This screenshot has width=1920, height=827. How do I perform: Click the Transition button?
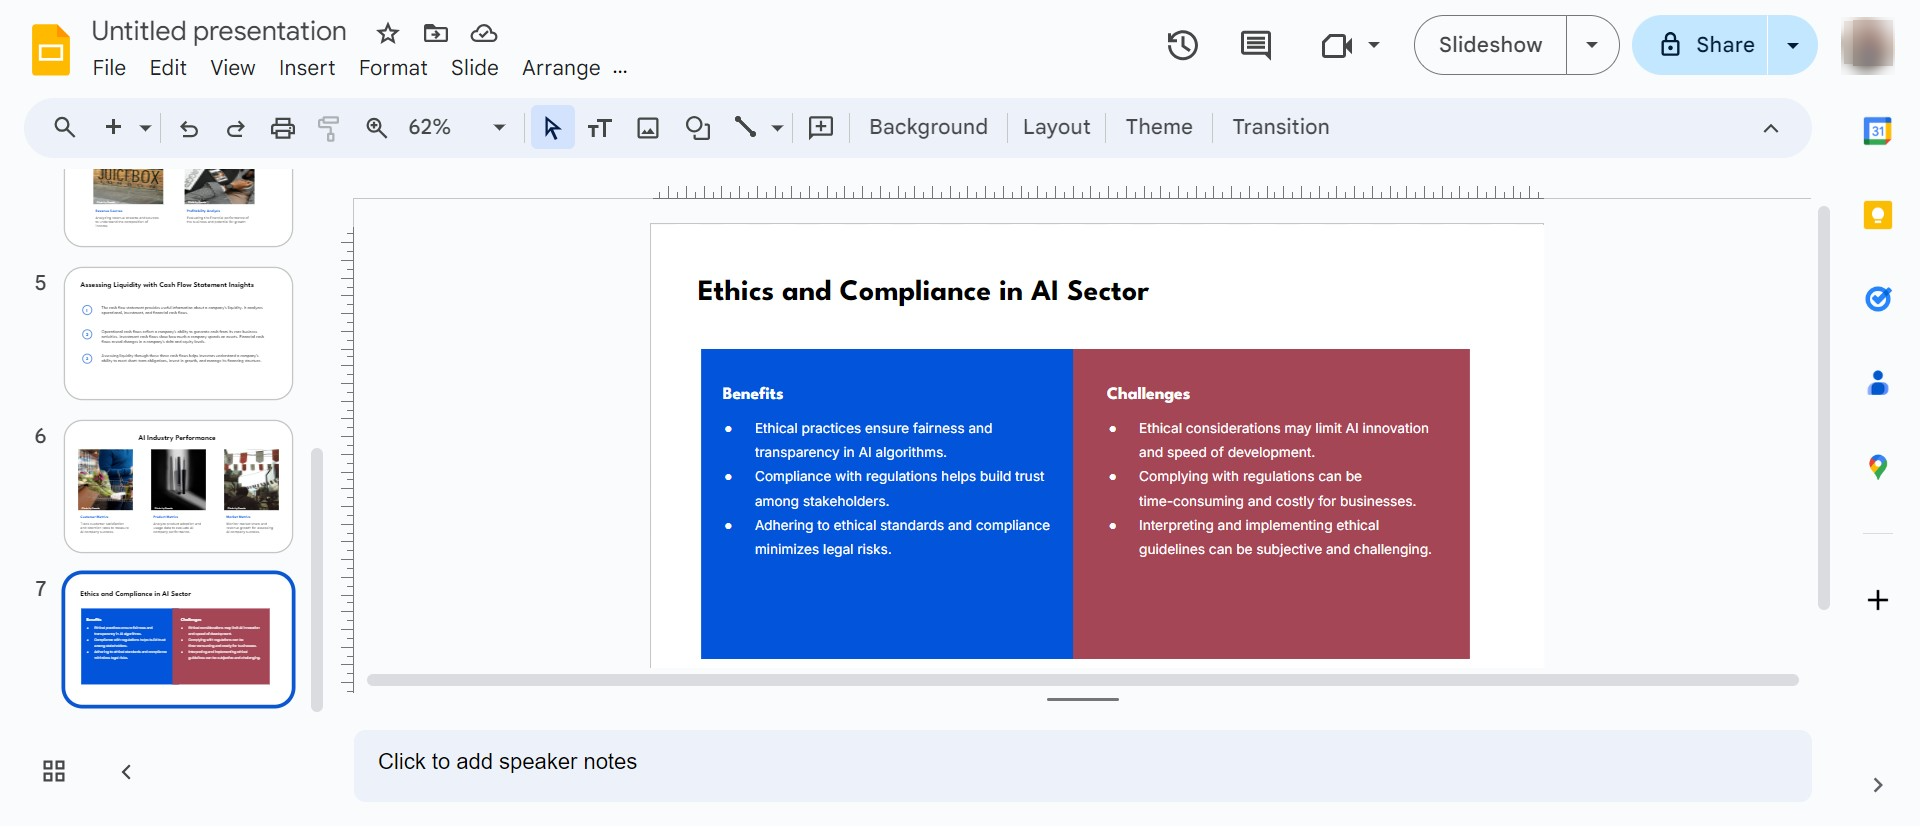1280,127
